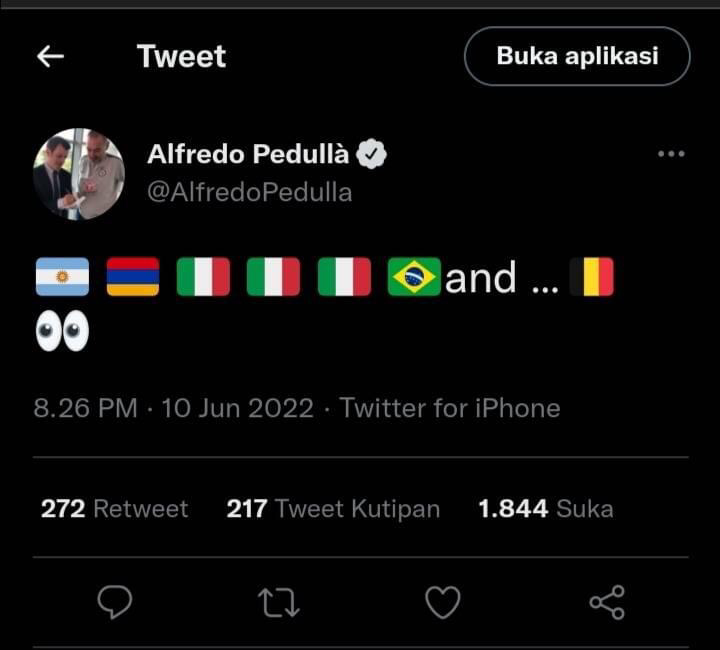Click the Argentina flag emoji
This screenshot has width=720, height=650.
pos(62,277)
